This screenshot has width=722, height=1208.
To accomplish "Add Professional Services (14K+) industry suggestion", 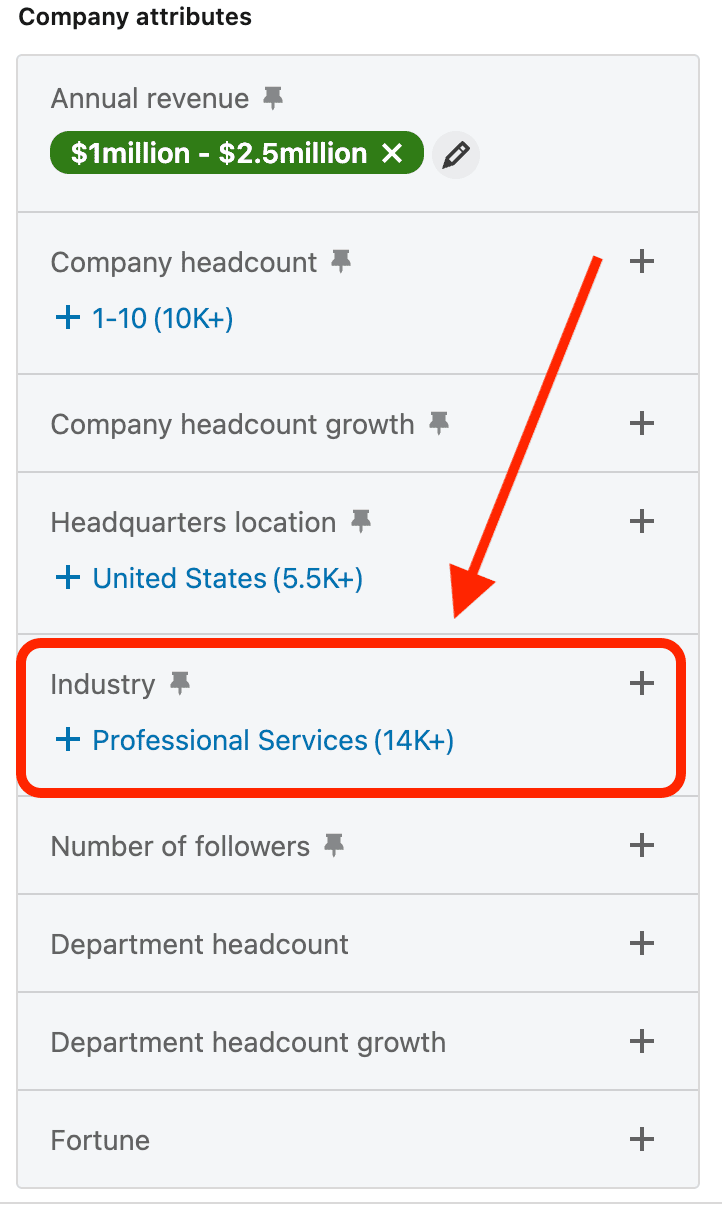I will tap(254, 740).
